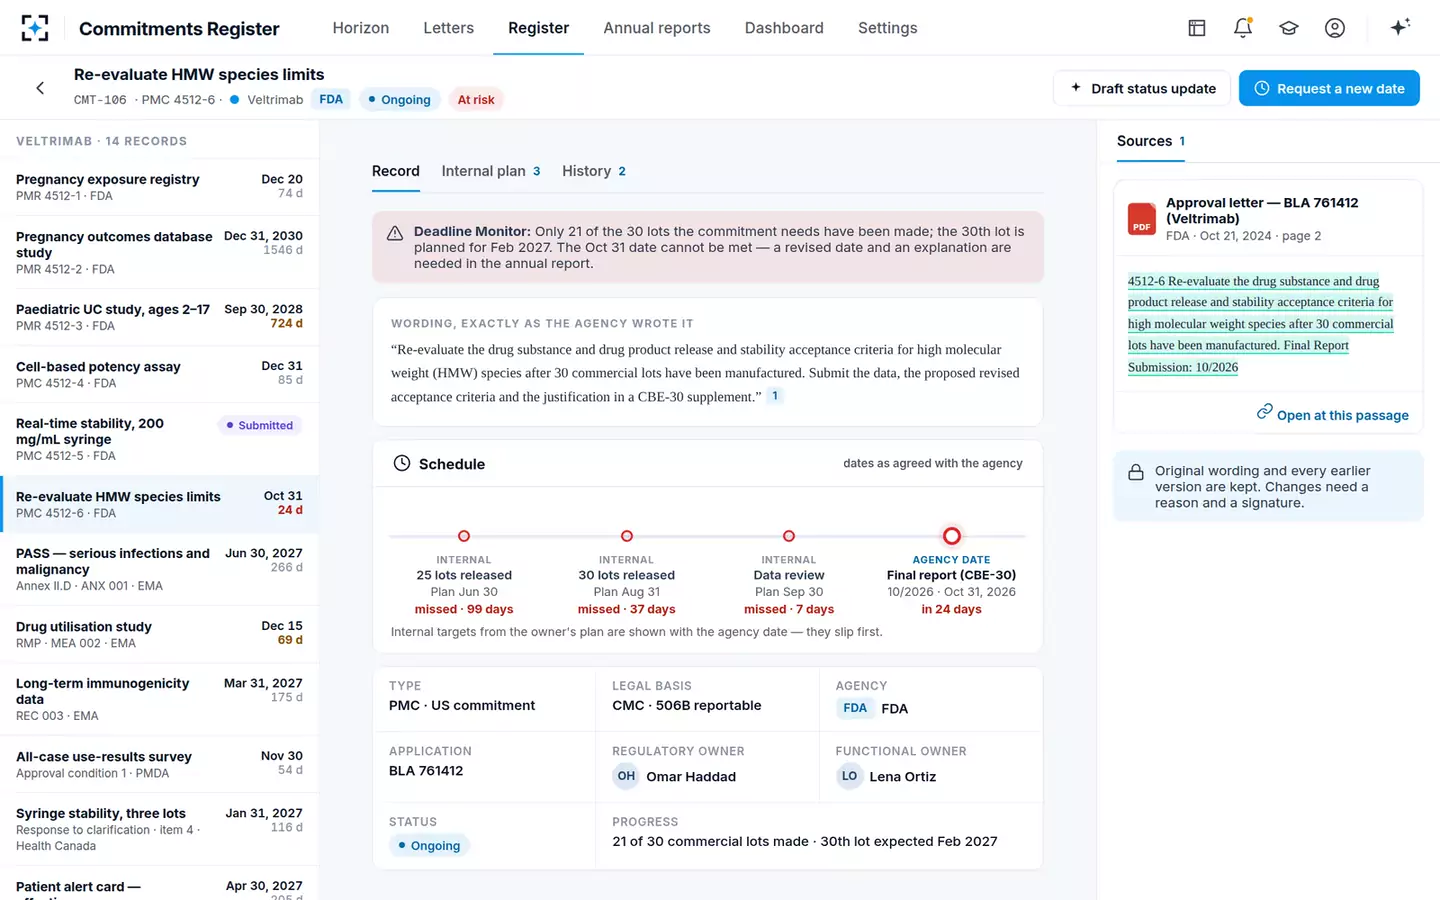Click citation marker 1 after agency wording

775,395
